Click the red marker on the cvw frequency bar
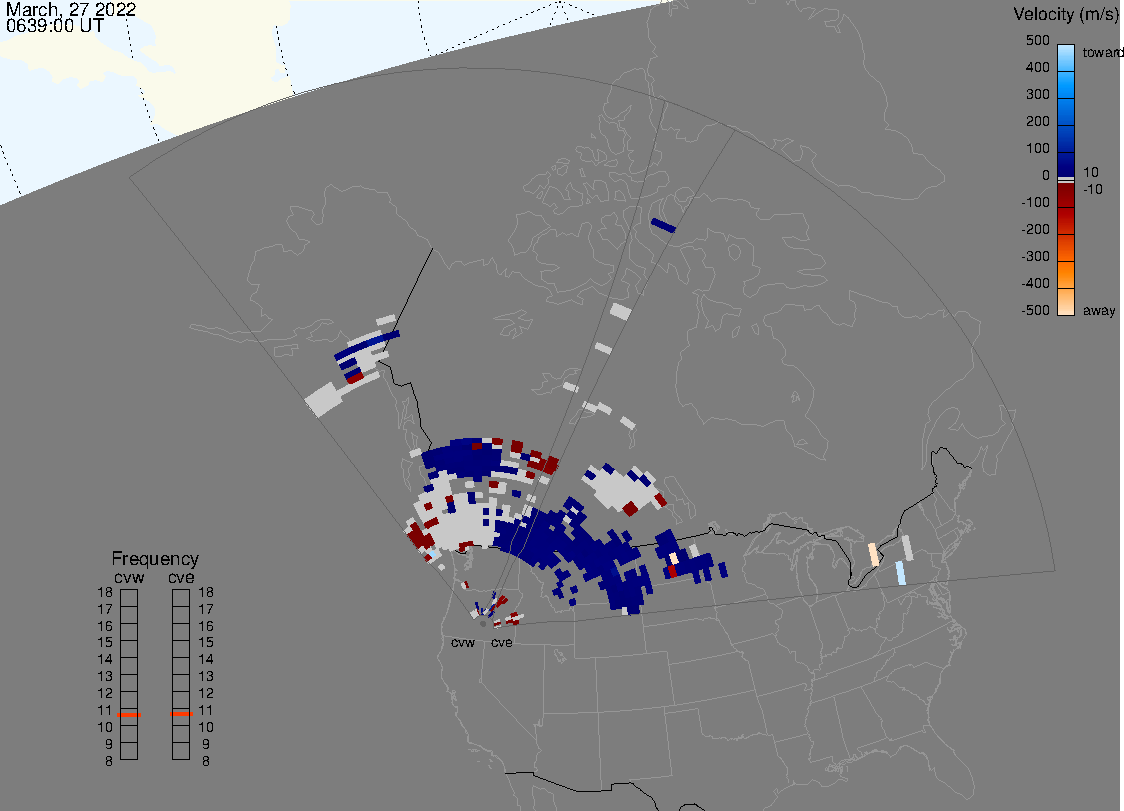Viewport: 1124px width, 811px height. [x=129, y=715]
